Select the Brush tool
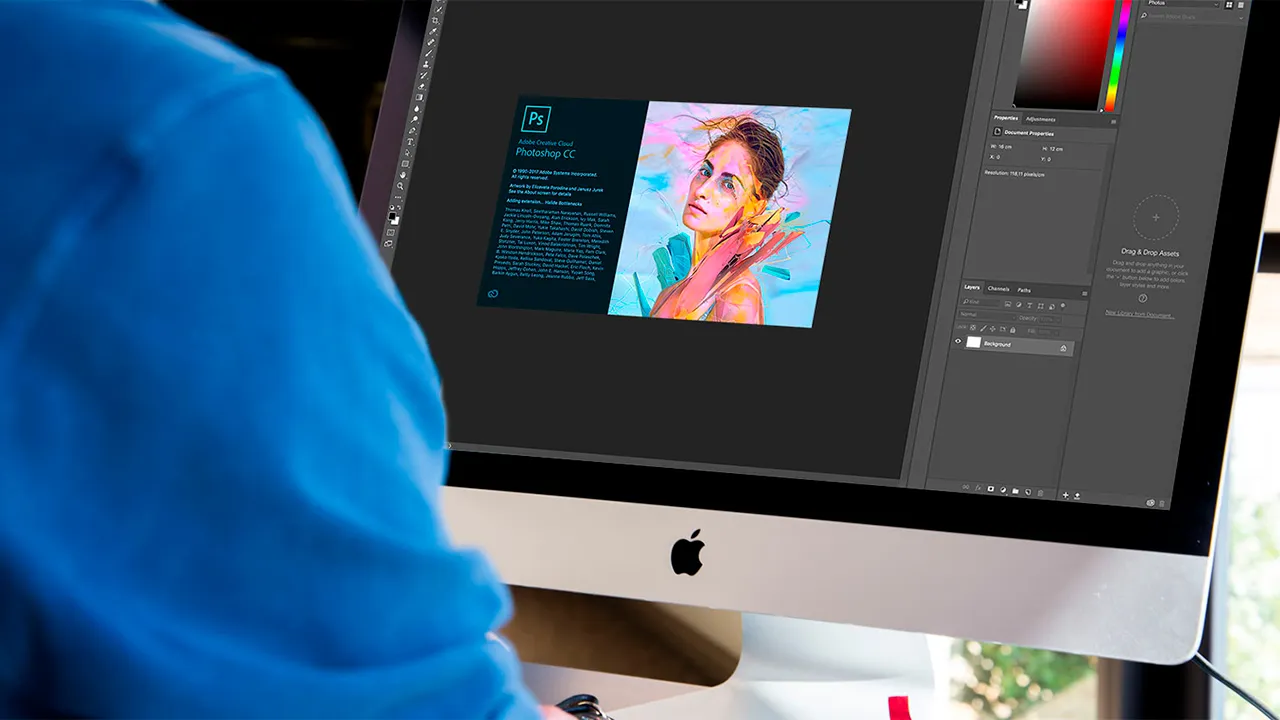The height and width of the screenshot is (720, 1280). 428,53
